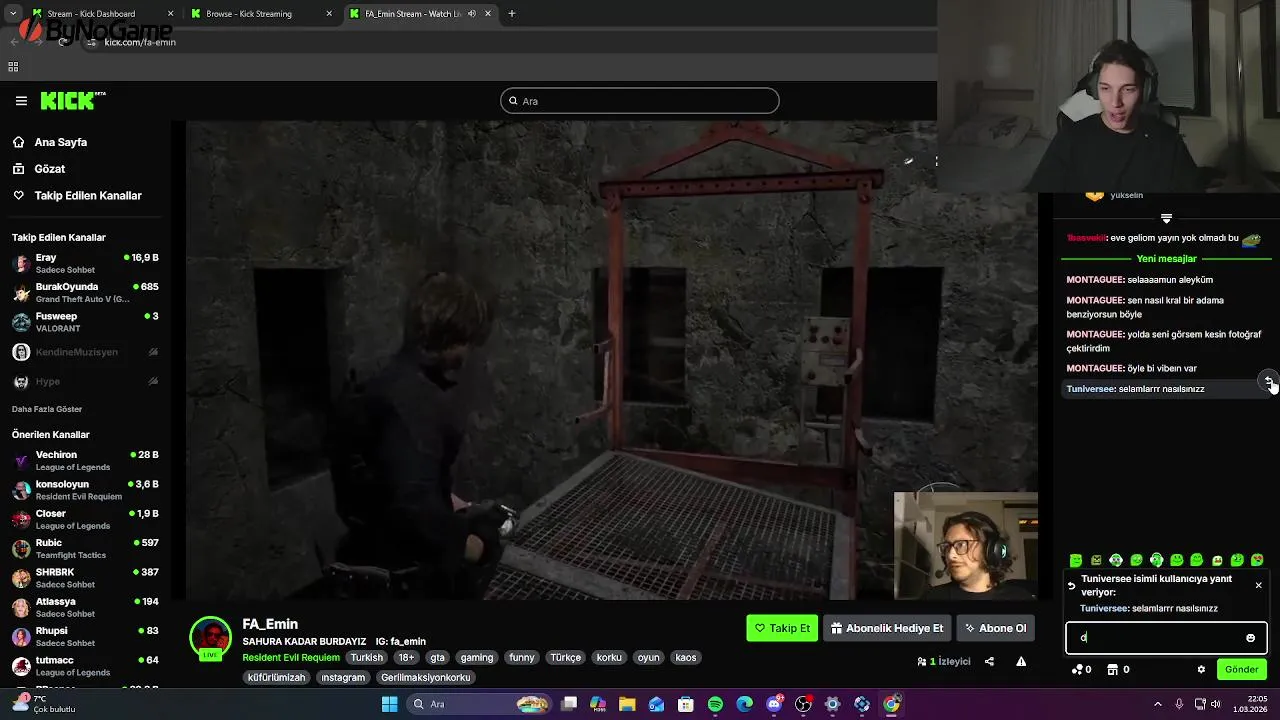Click the browser apps grid icon
Screen dimensions: 1280x720
click(x=13, y=67)
